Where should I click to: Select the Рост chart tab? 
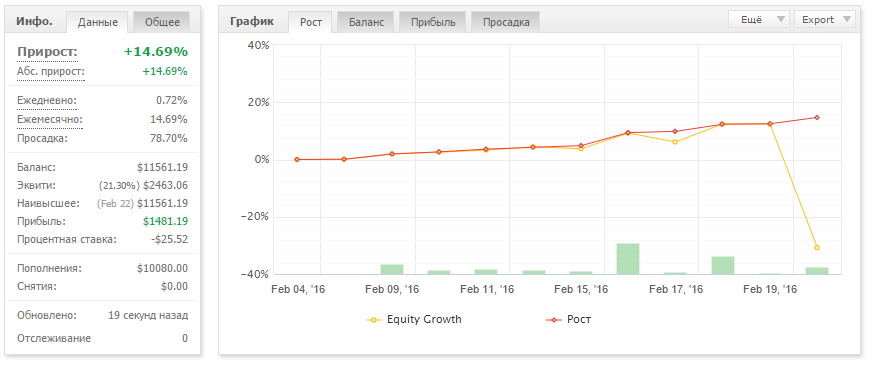coord(310,22)
